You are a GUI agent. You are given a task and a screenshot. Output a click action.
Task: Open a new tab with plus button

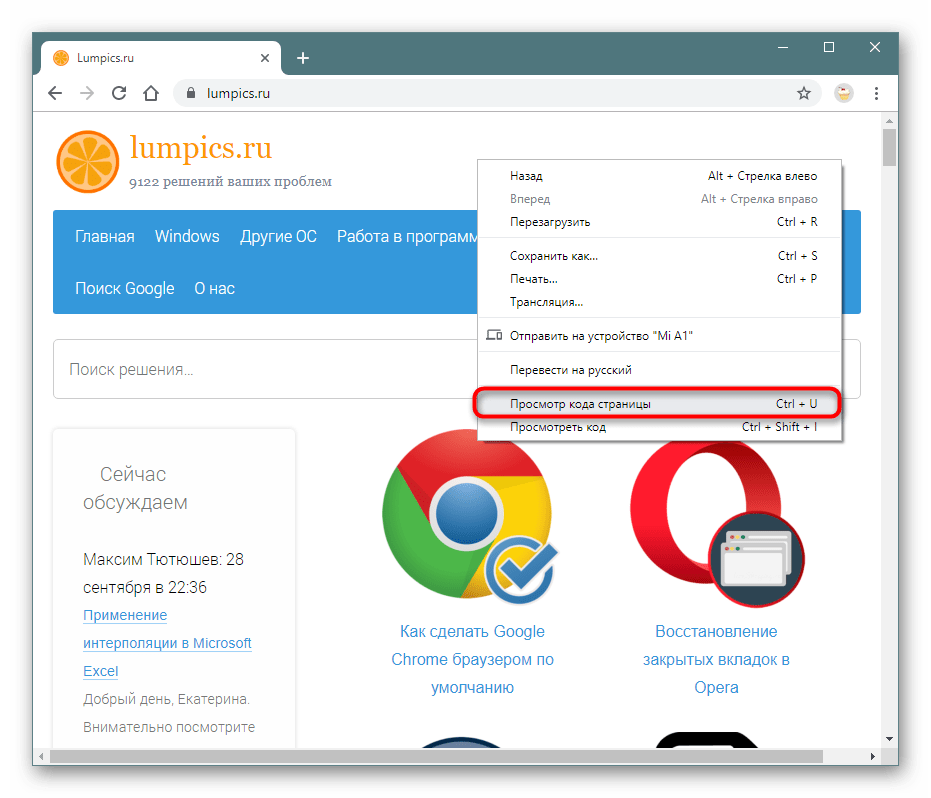point(303,58)
